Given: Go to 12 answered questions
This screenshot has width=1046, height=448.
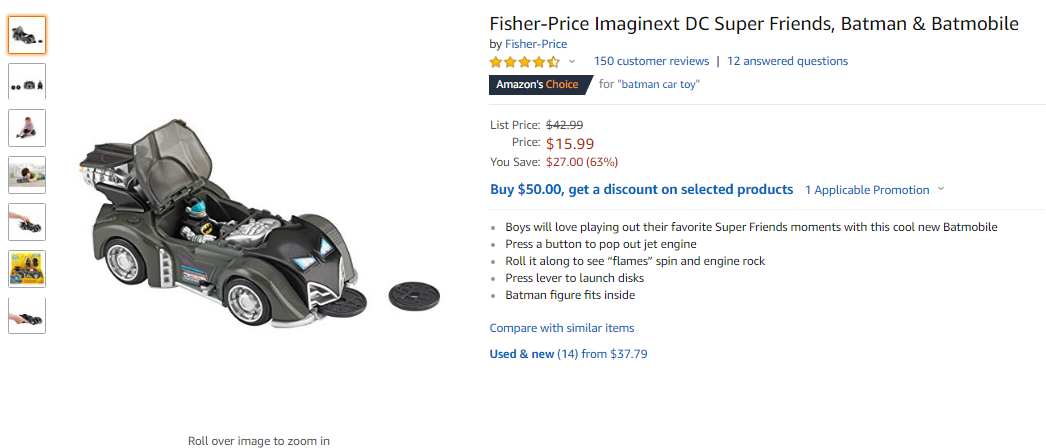Looking at the screenshot, I should click(x=787, y=61).
